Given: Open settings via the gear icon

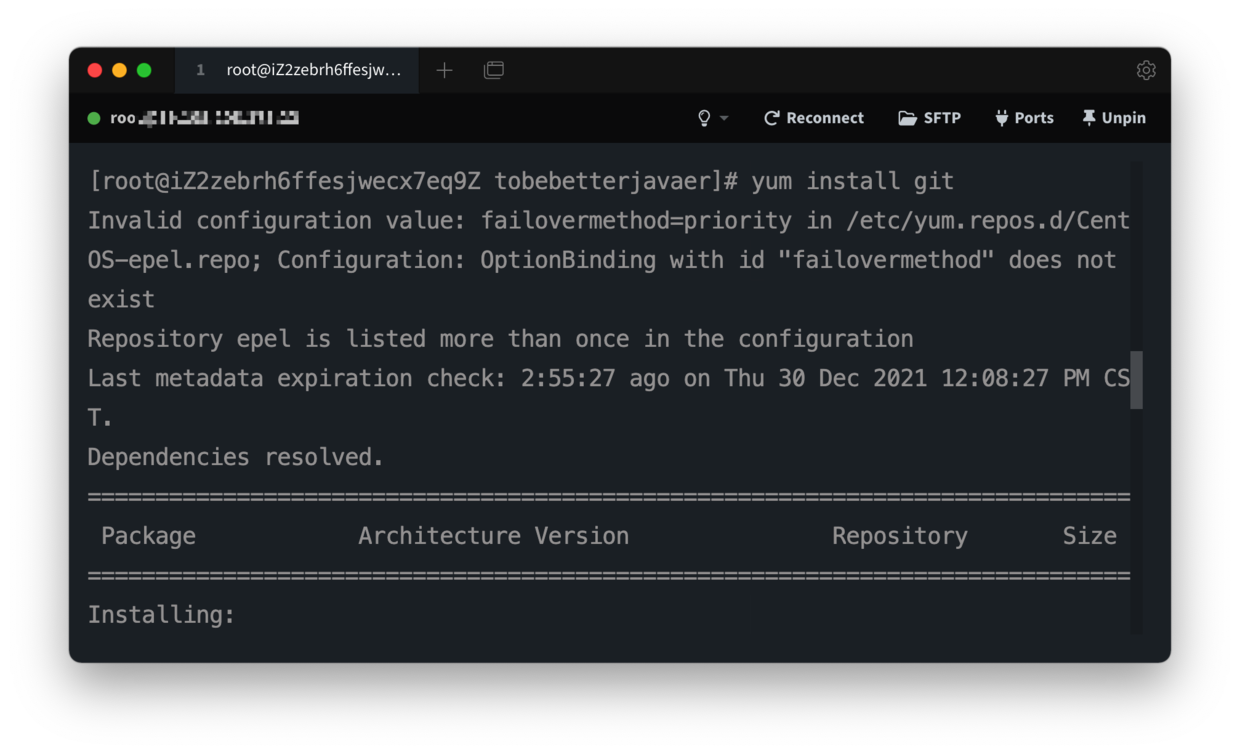Looking at the screenshot, I should pyautogui.click(x=1146, y=70).
